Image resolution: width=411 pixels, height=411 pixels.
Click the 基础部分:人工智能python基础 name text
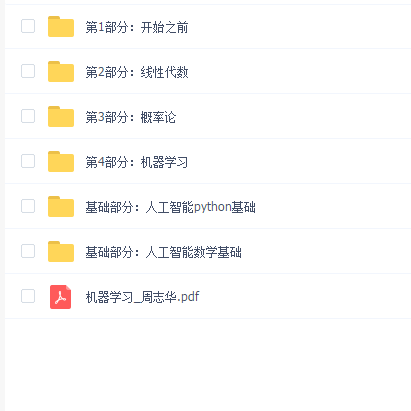(x=170, y=207)
